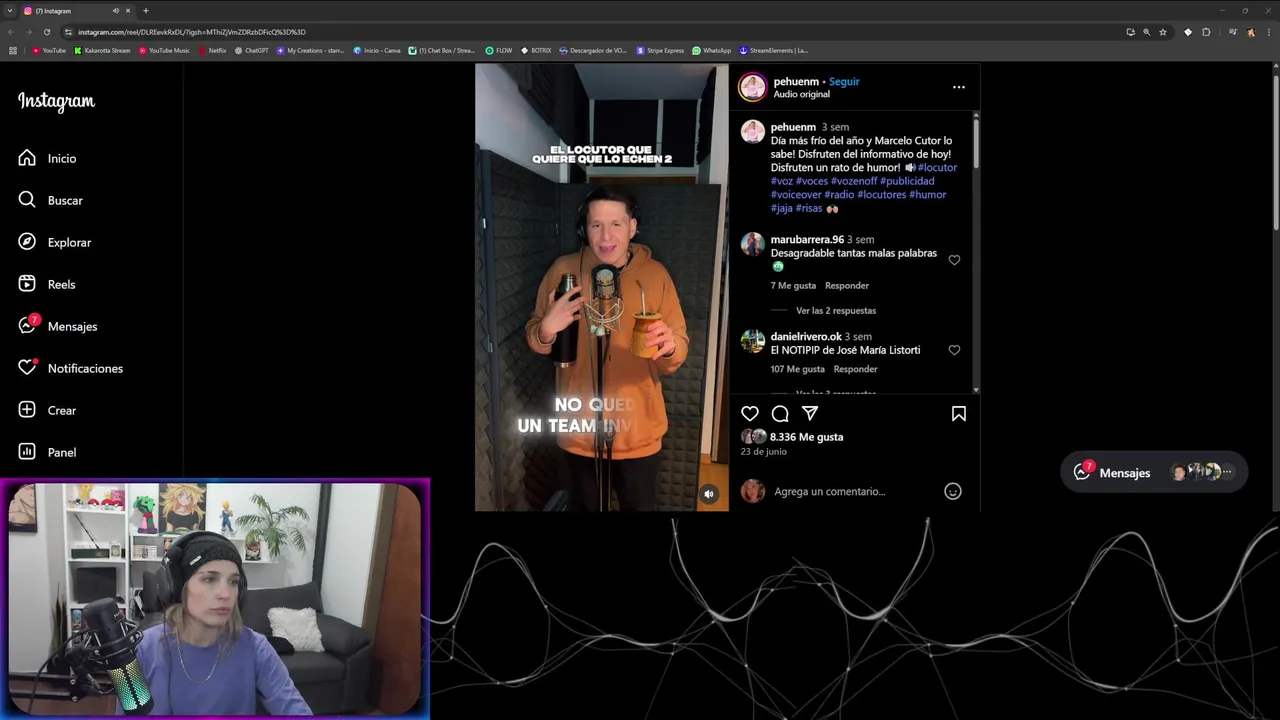View 107 Me gusta on comment

pos(797,369)
